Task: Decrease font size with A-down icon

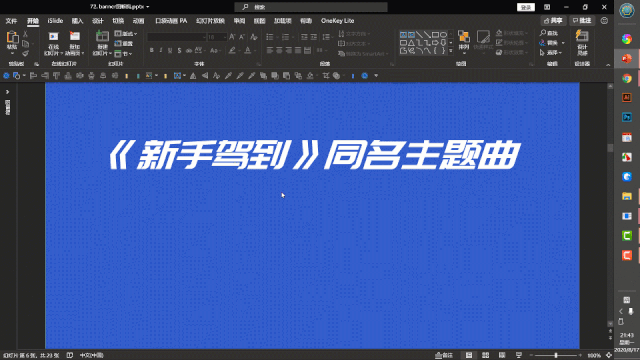Action: pos(242,37)
